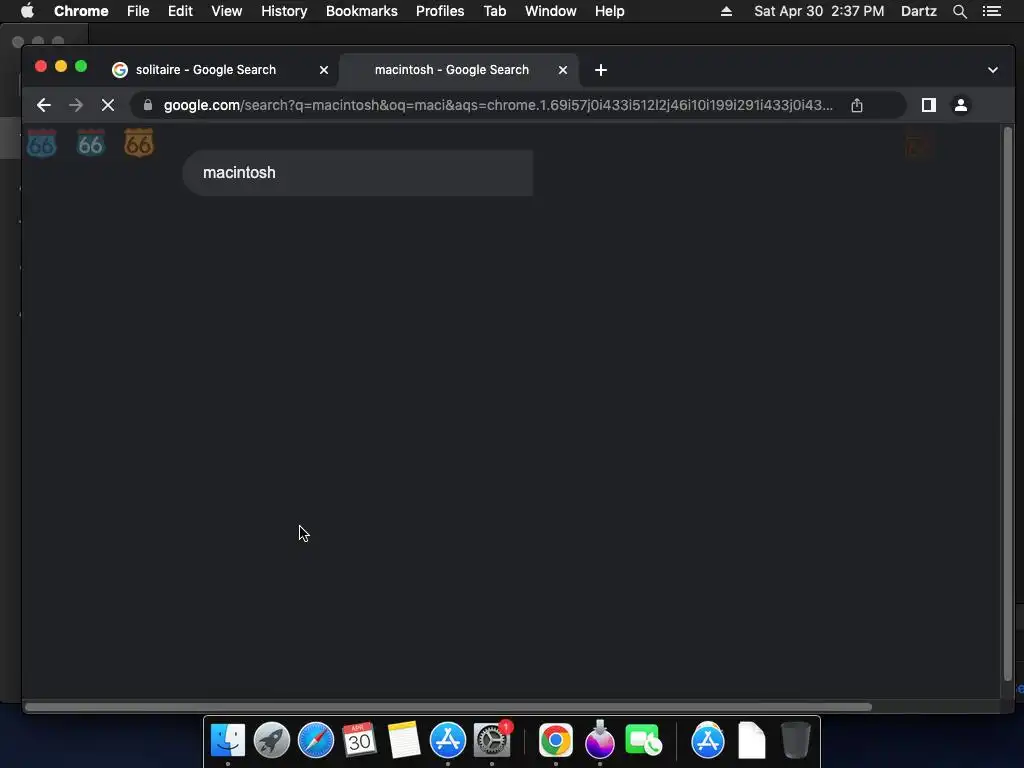Open the Profiles menu

coord(440,11)
